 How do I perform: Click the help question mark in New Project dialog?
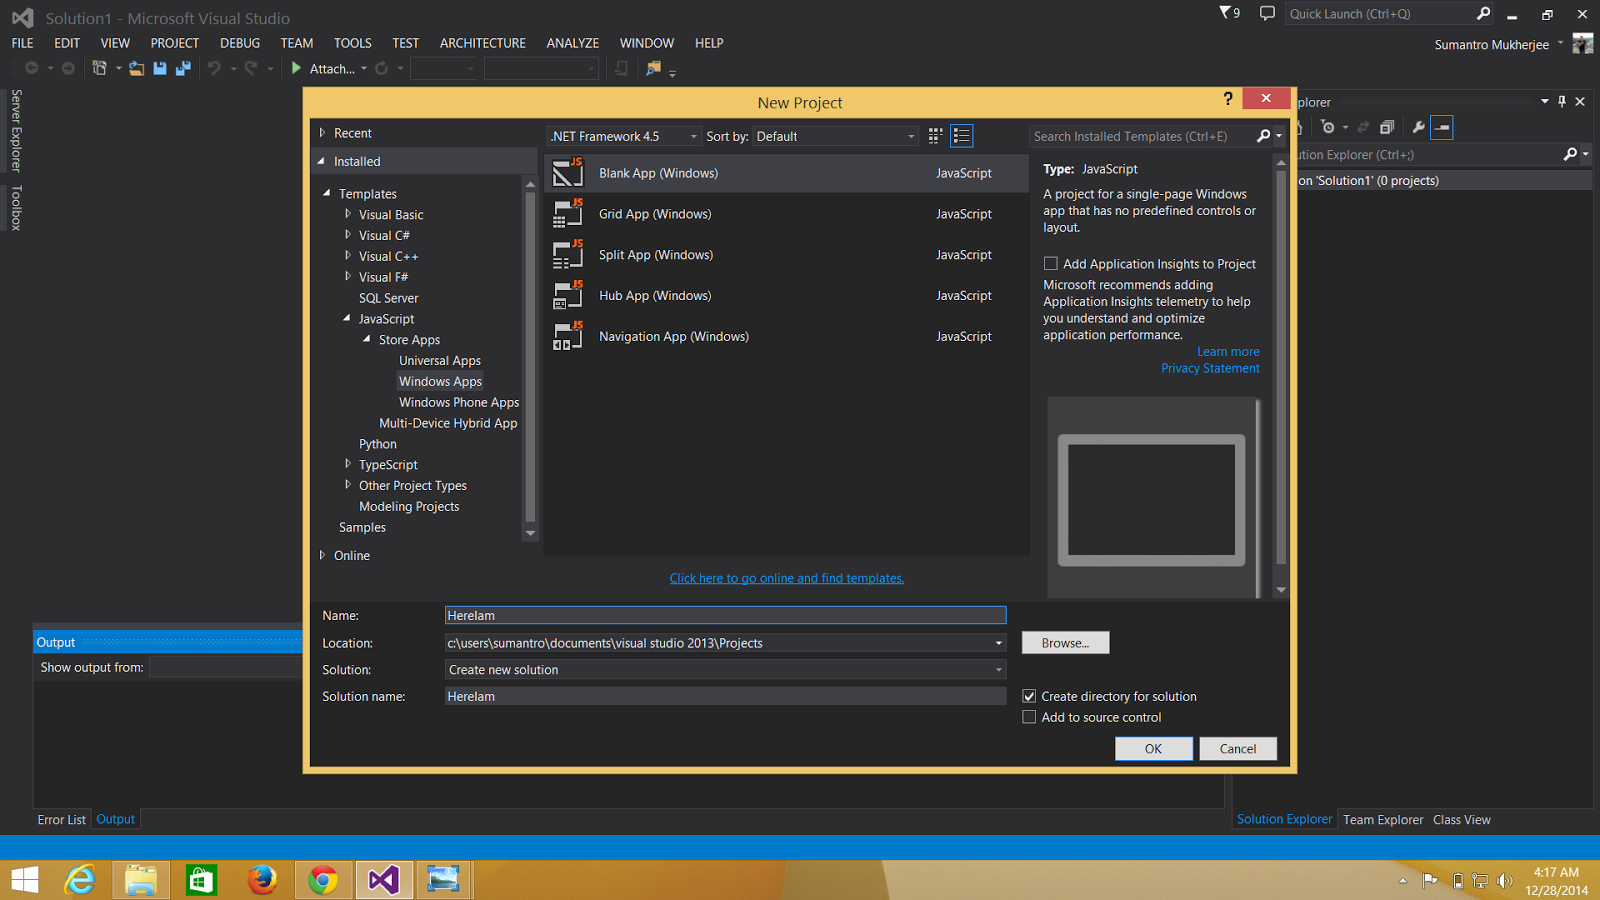point(1228,98)
